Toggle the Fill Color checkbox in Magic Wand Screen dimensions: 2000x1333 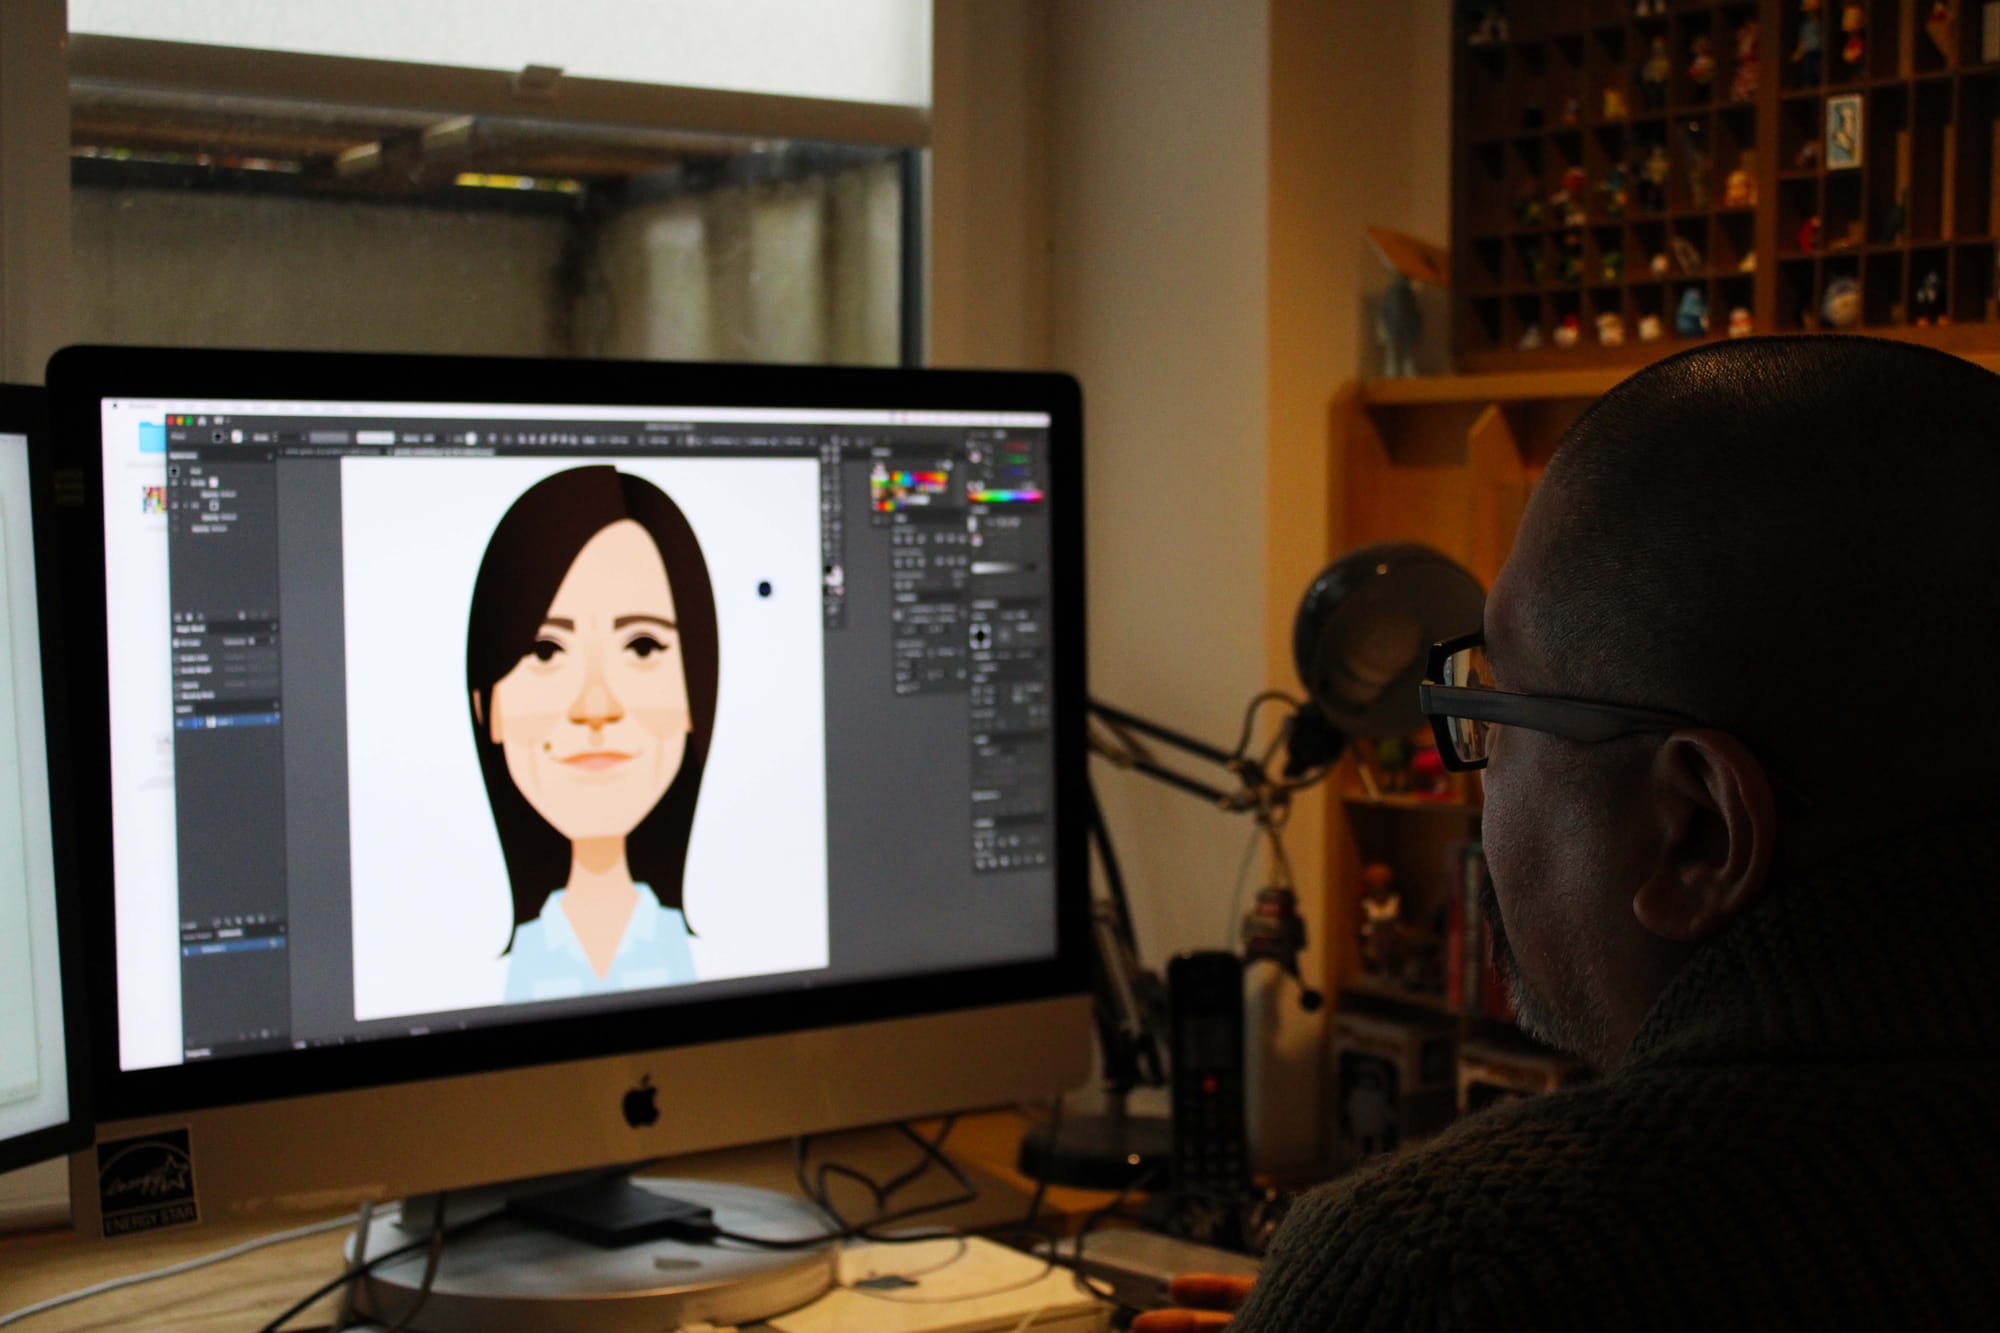pos(176,643)
